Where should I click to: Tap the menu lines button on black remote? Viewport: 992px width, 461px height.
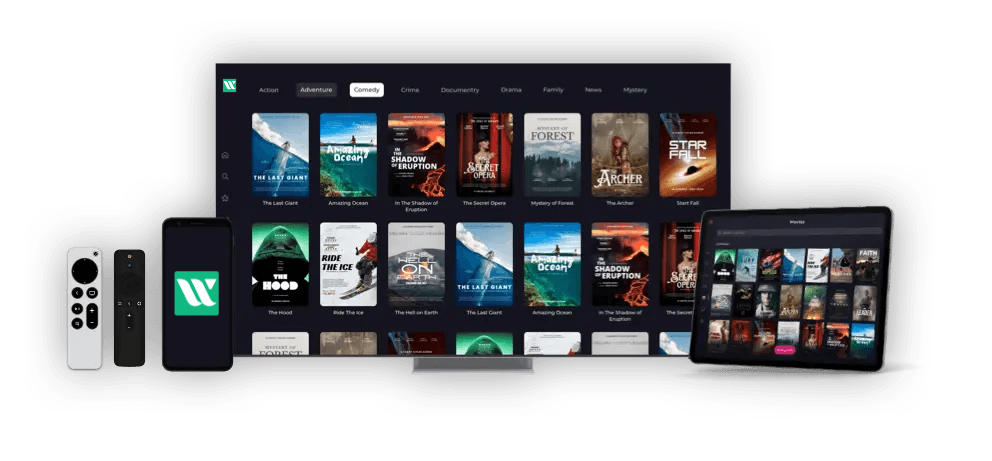click(120, 304)
